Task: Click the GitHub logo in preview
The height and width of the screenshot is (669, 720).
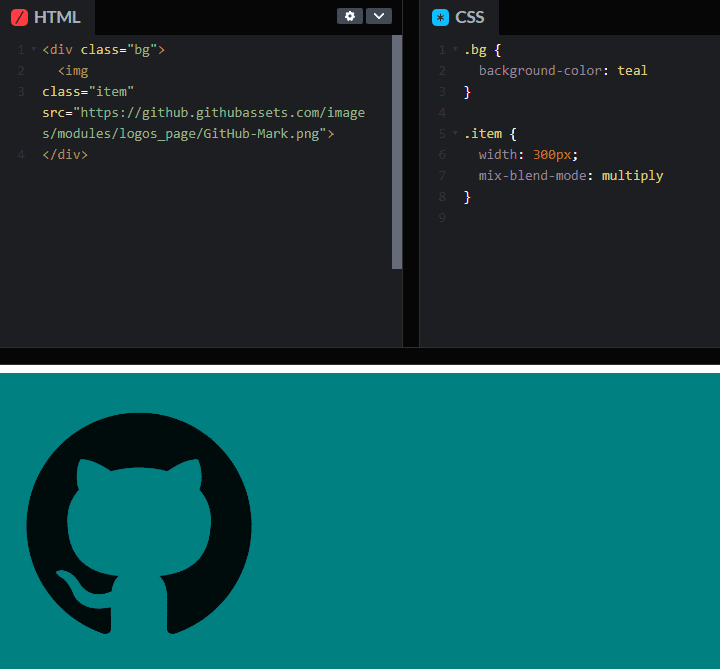Action: (x=139, y=523)
